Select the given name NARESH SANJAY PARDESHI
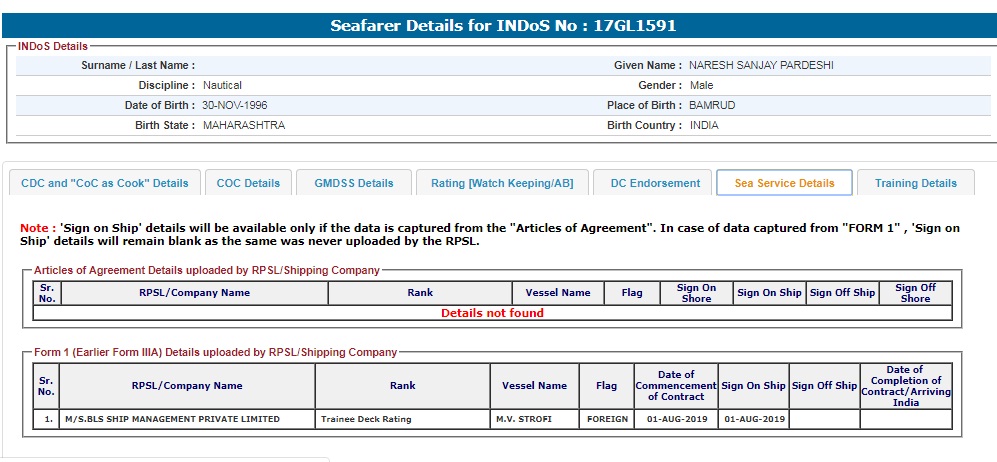 pyautogui.click(x=761, y=65)
